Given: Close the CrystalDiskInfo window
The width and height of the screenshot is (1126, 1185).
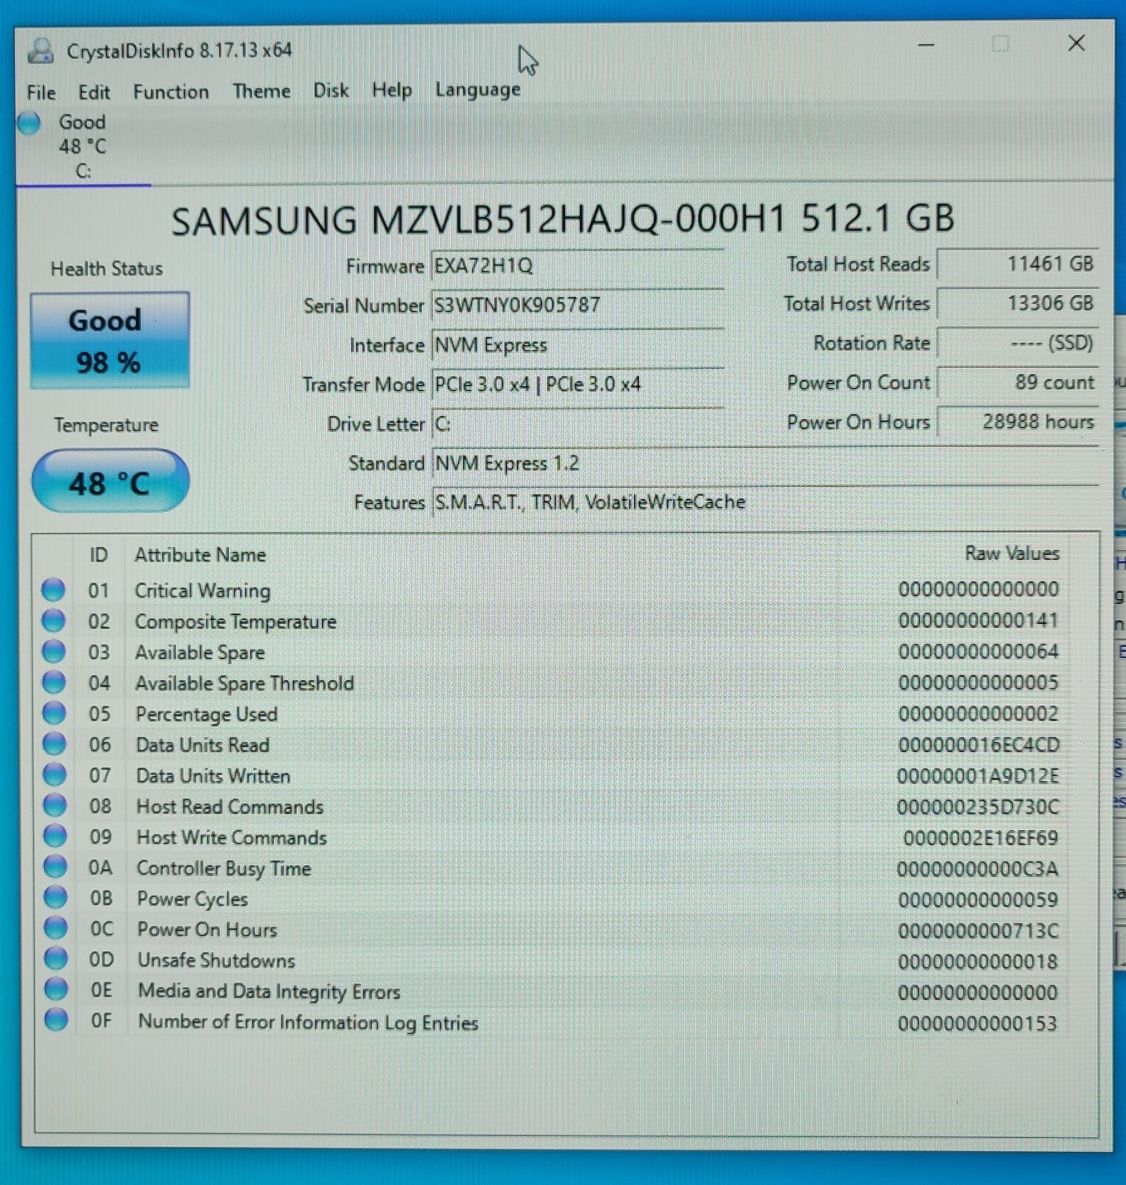Looking at the screenshot, I should tap(1076, 43).
